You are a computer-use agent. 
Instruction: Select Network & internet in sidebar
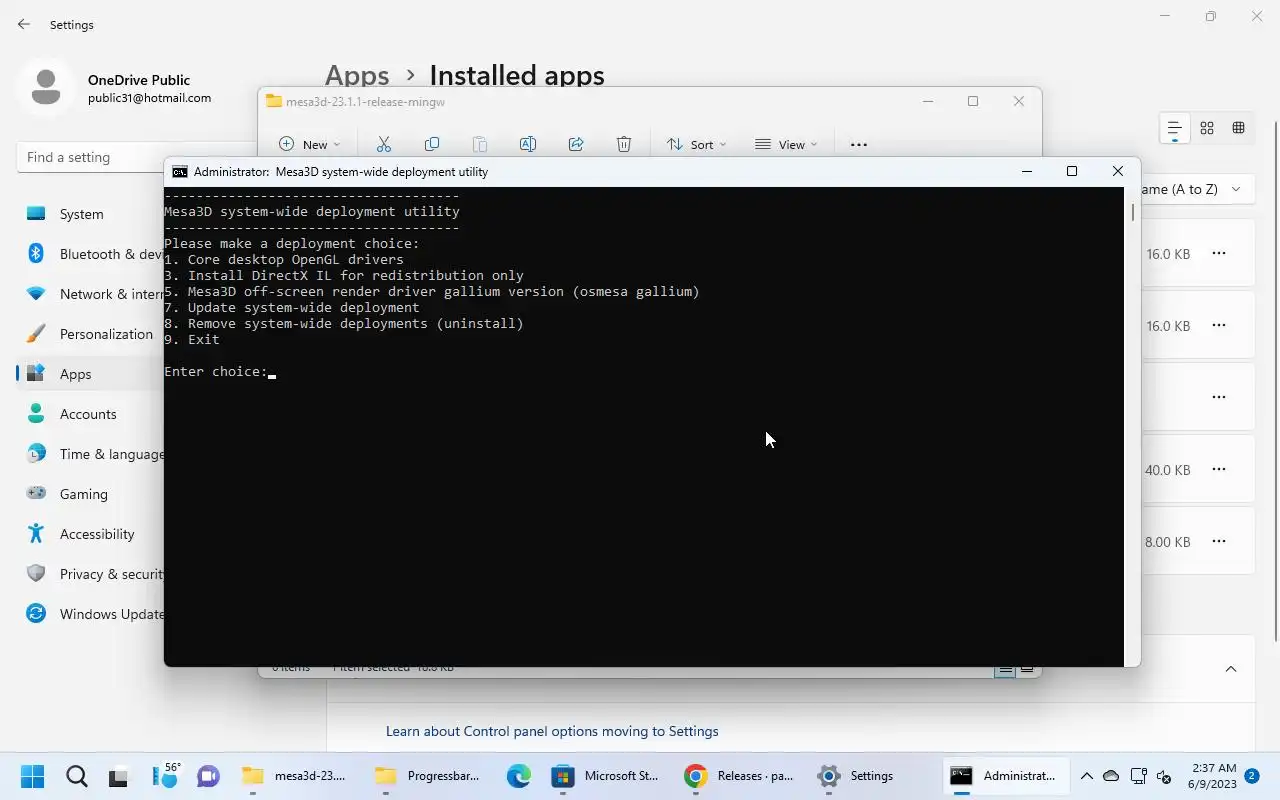pyautogui.click(x=90, y=294)
